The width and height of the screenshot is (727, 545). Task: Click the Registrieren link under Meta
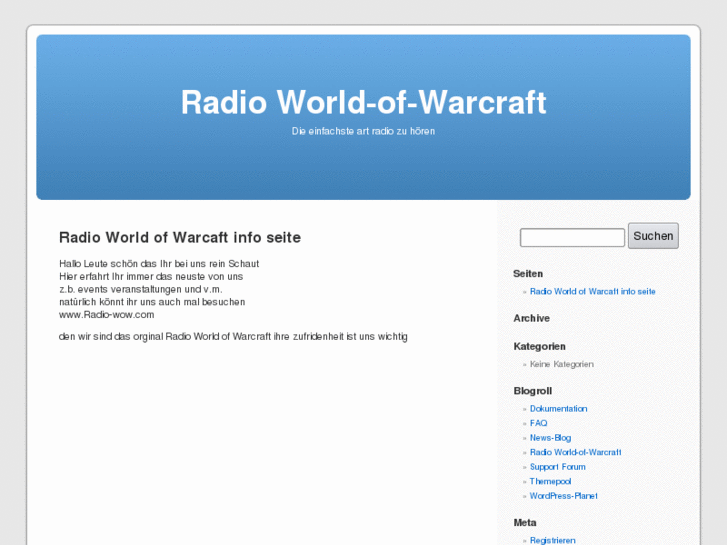[552, 540]
